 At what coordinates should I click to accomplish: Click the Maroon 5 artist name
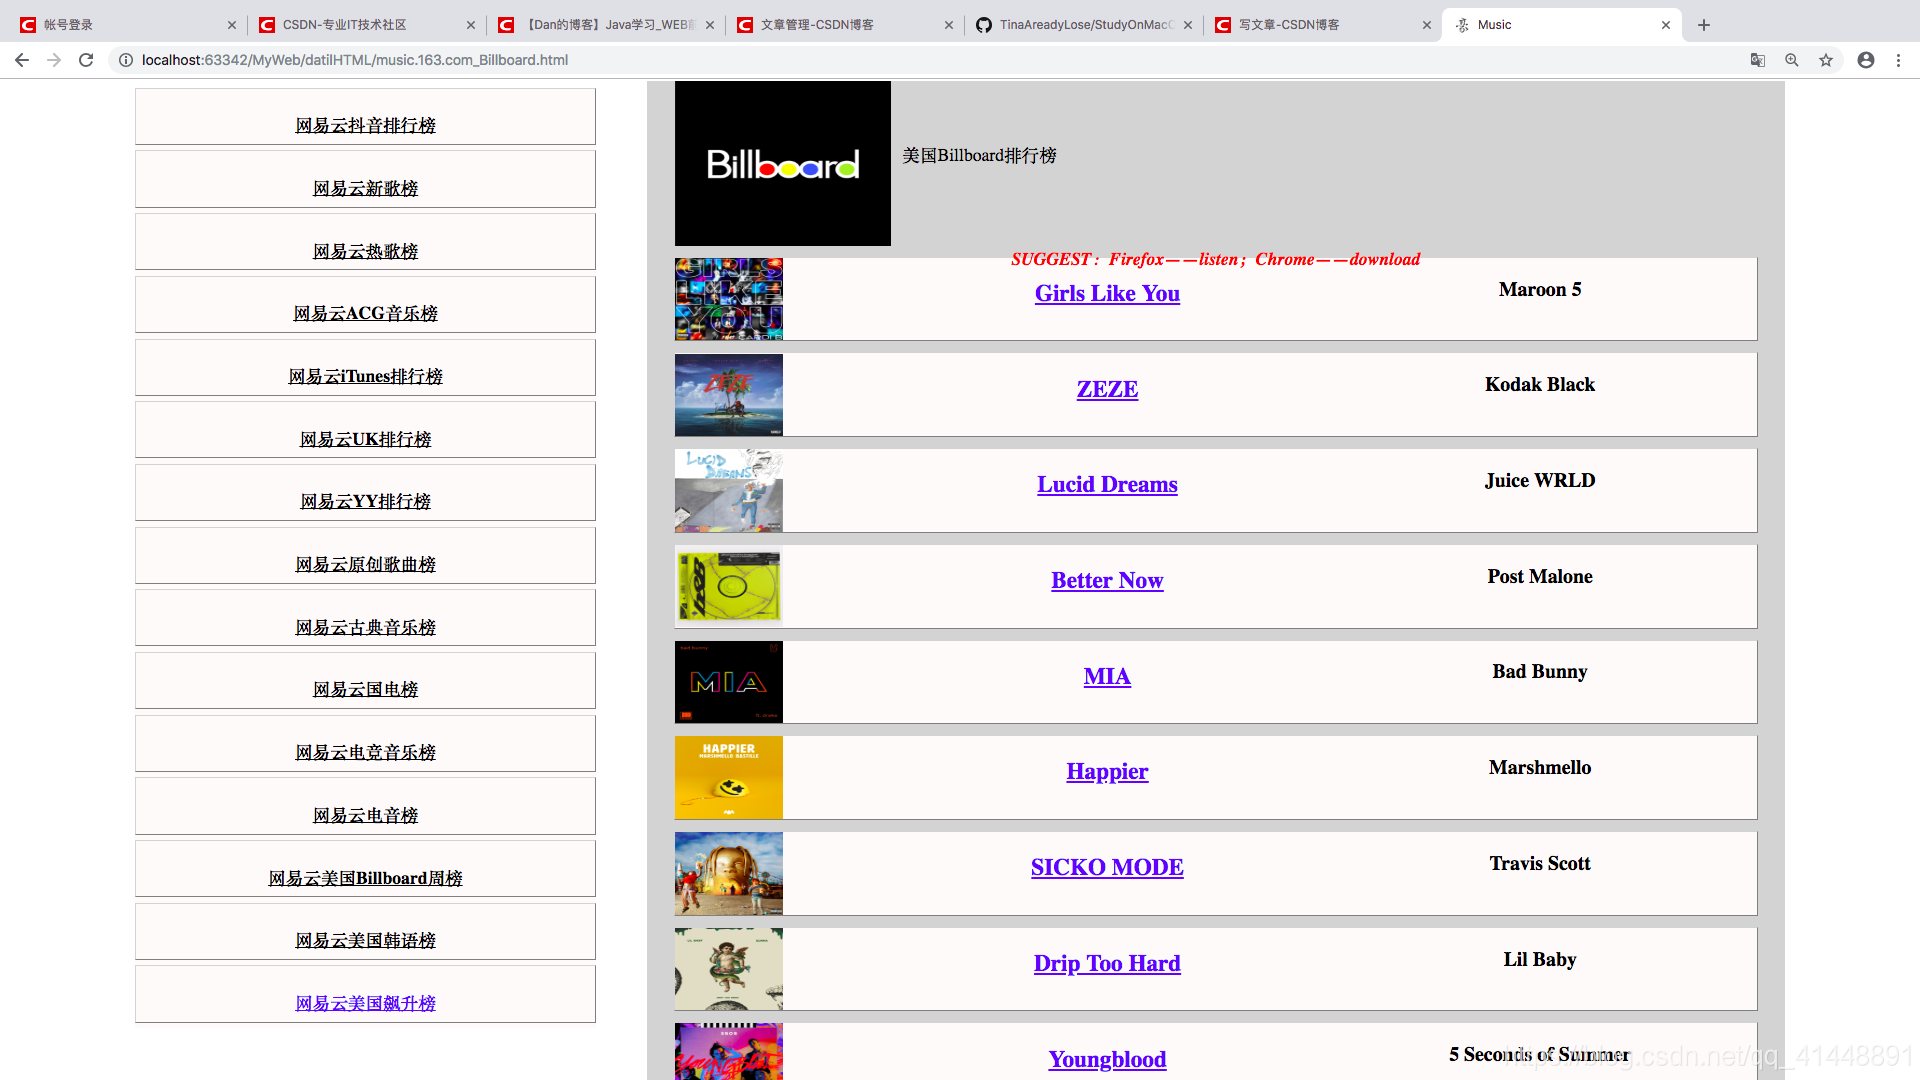click(x=1540, y=289)
